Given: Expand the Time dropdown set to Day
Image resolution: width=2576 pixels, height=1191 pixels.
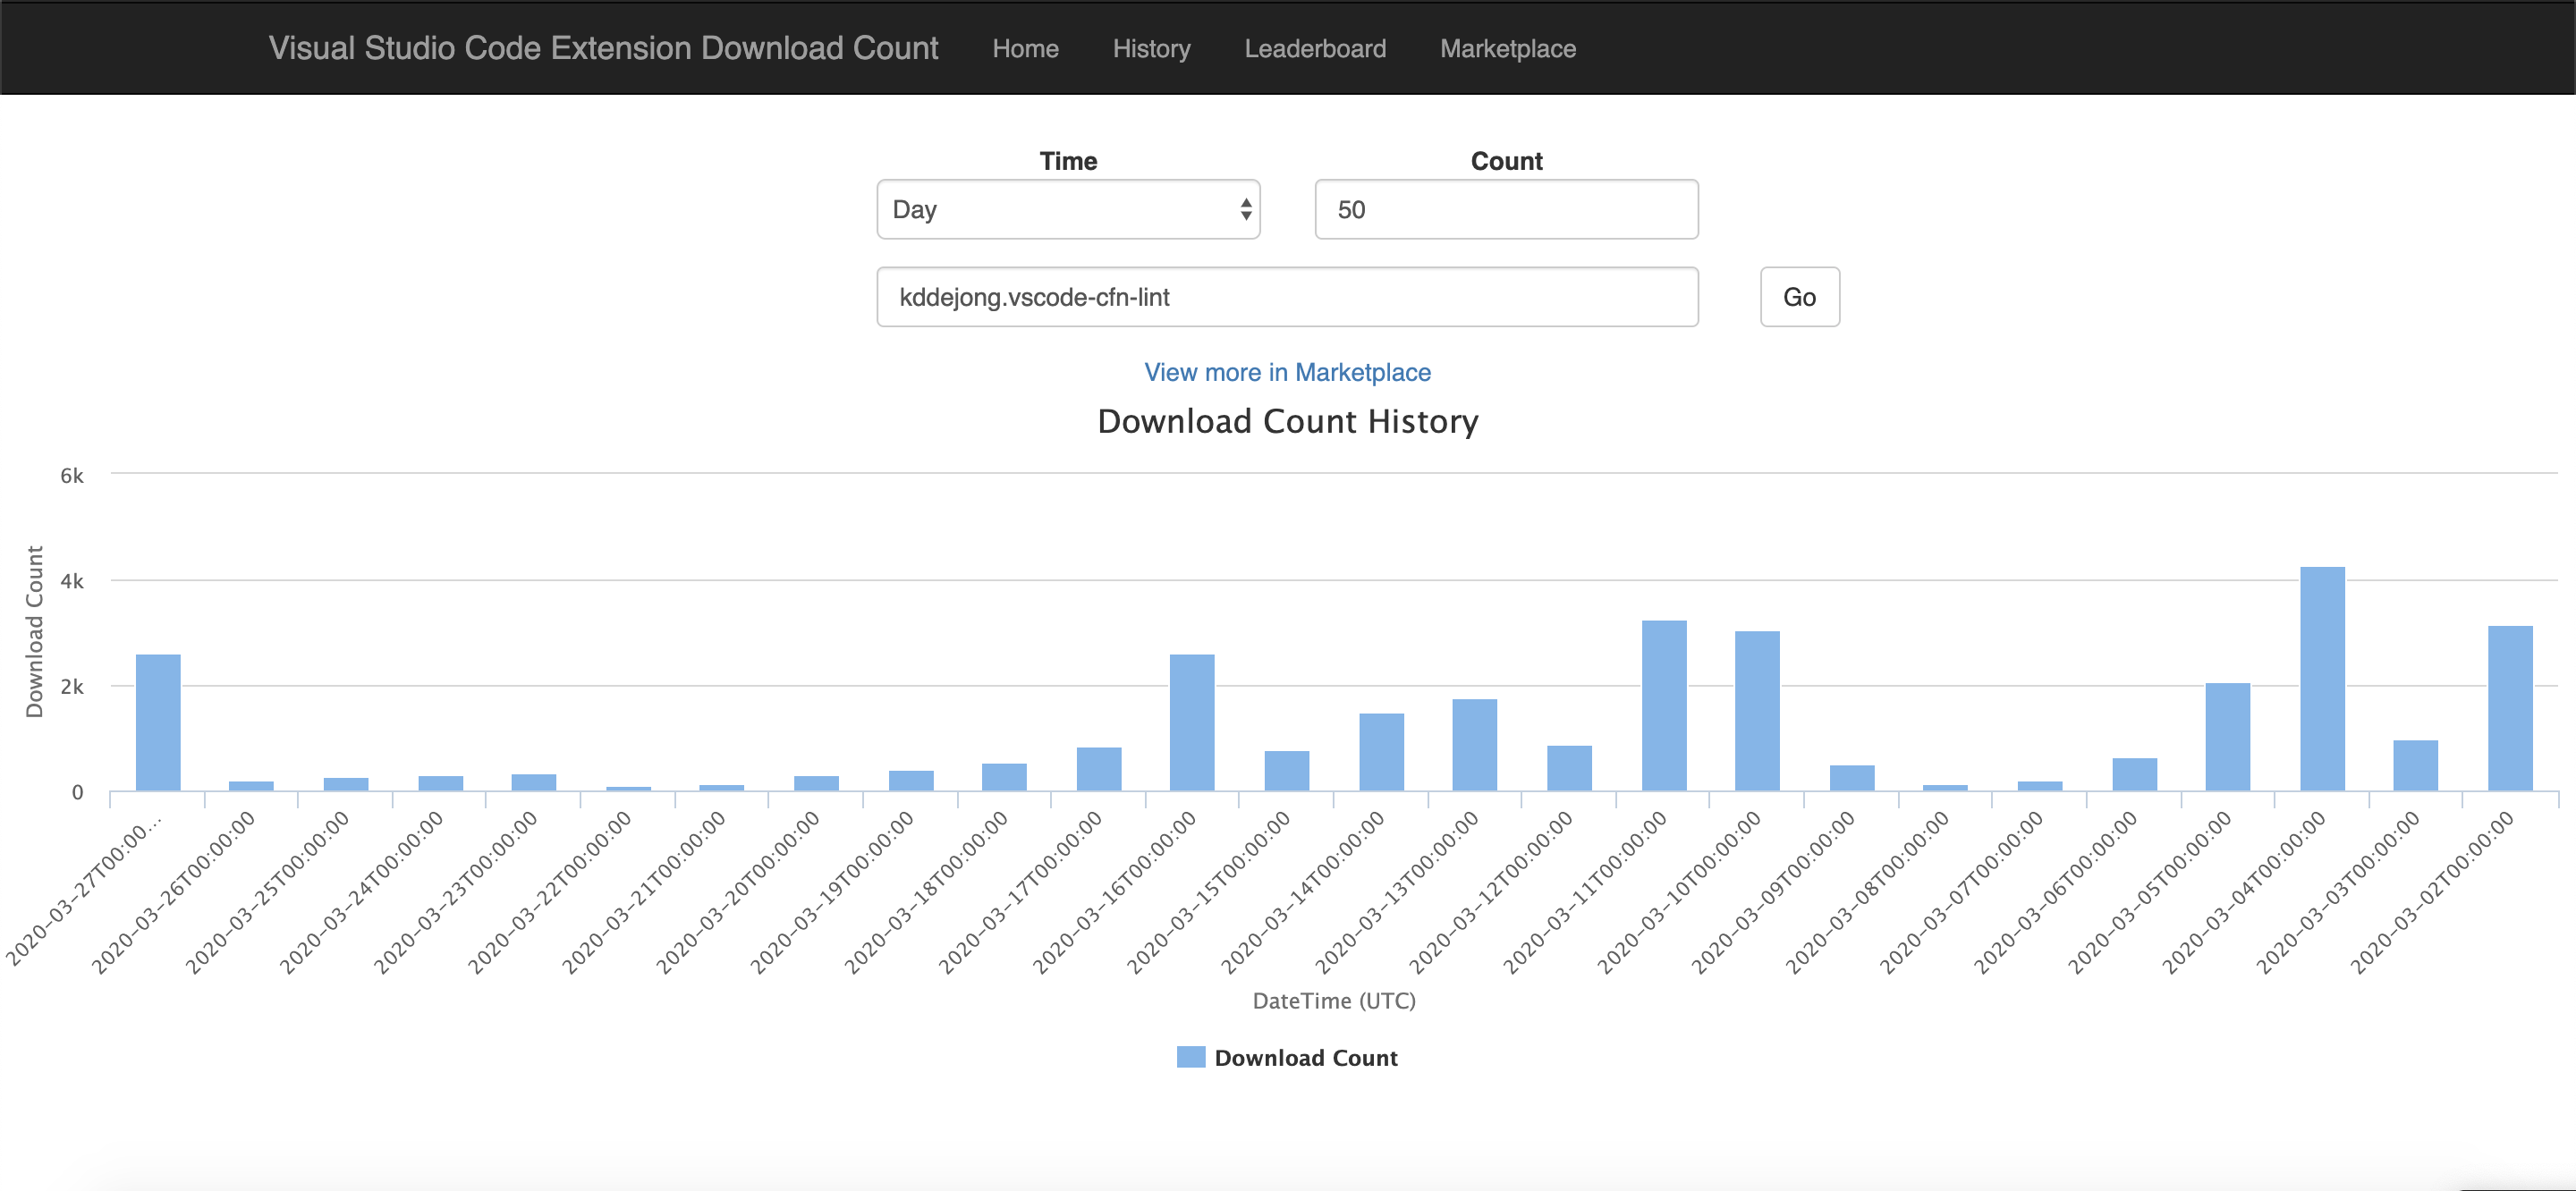Looking at the screenshot, I should coord(1068,209).
